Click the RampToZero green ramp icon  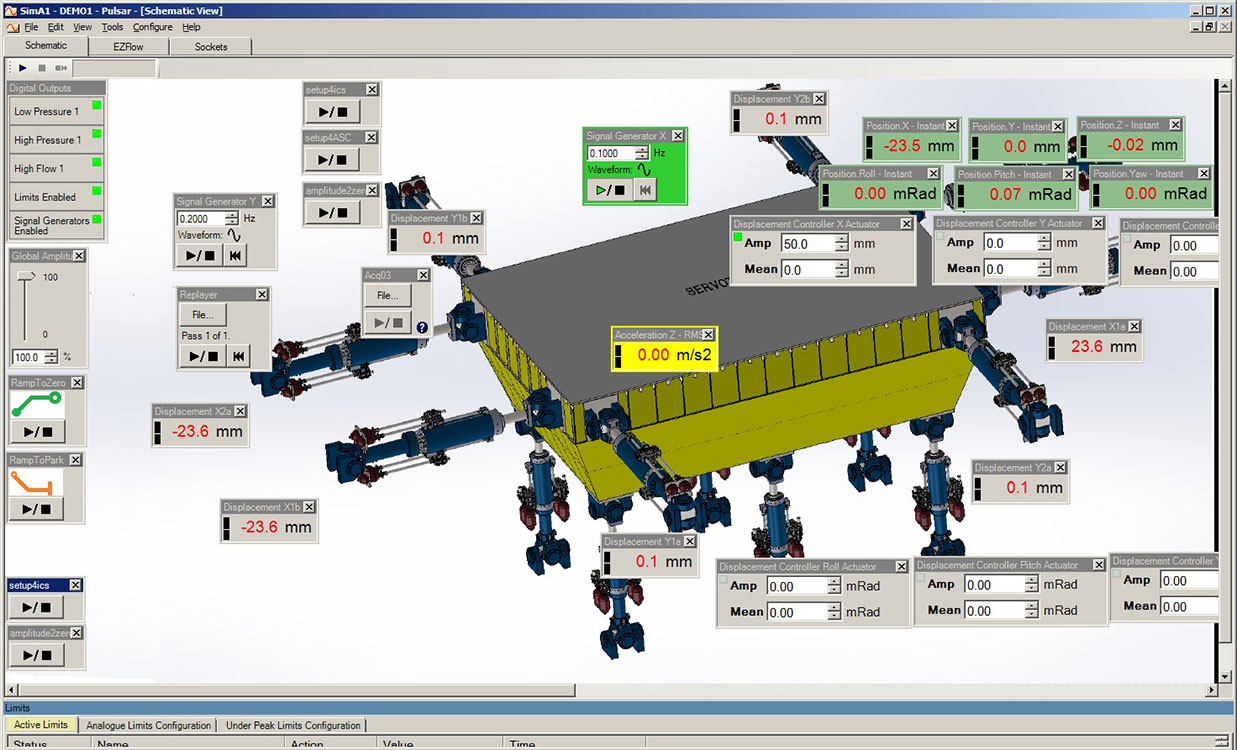tap(36, 405)
